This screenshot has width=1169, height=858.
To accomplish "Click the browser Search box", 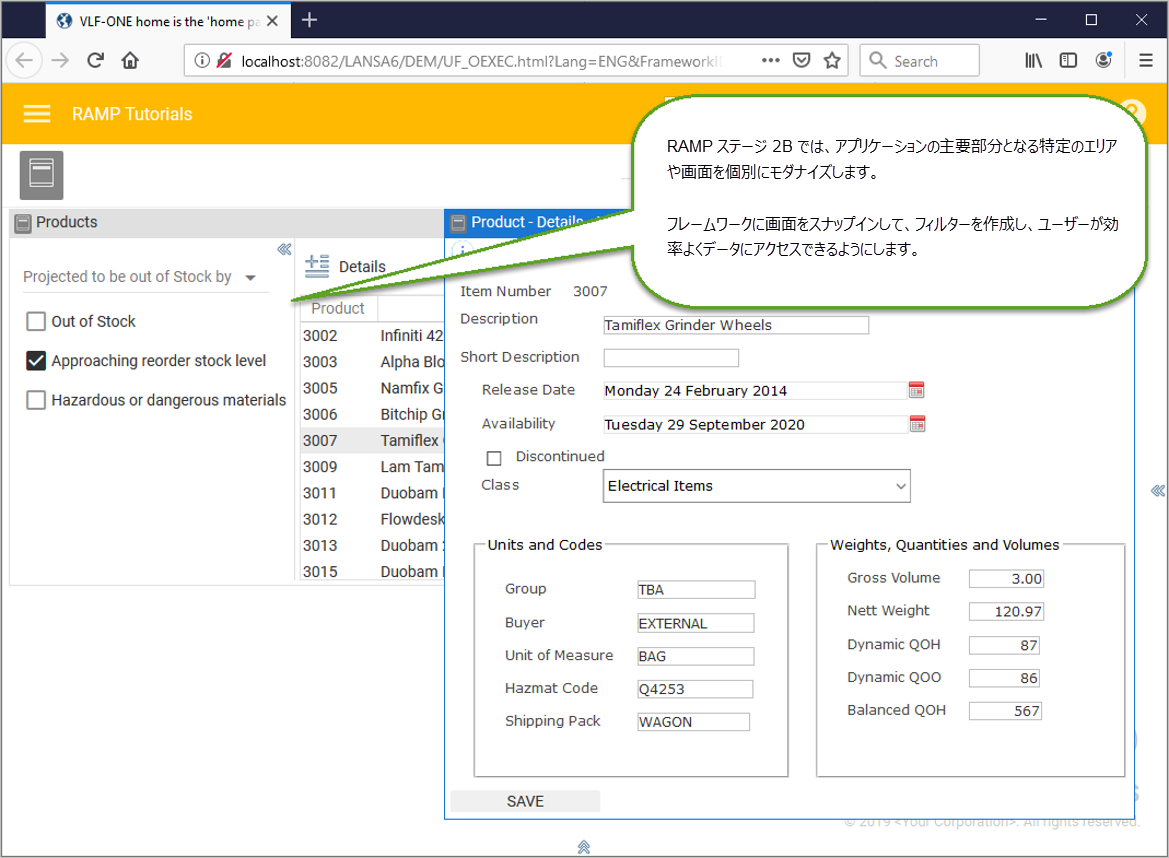I will point(919,60).
